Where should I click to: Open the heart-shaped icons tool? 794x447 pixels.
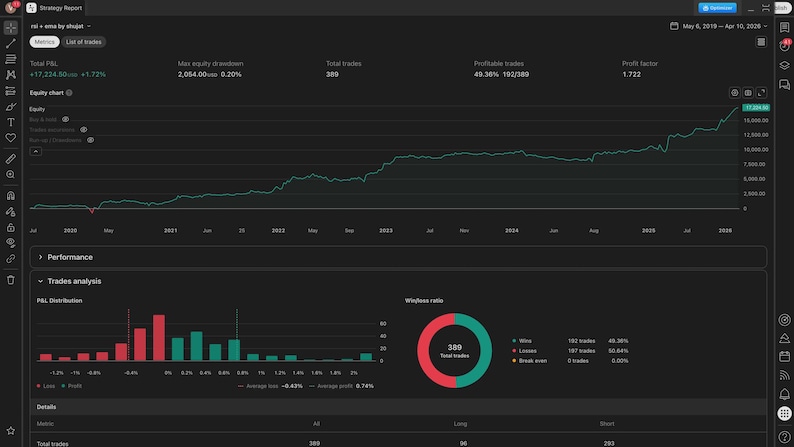click(x=11, y=138)
